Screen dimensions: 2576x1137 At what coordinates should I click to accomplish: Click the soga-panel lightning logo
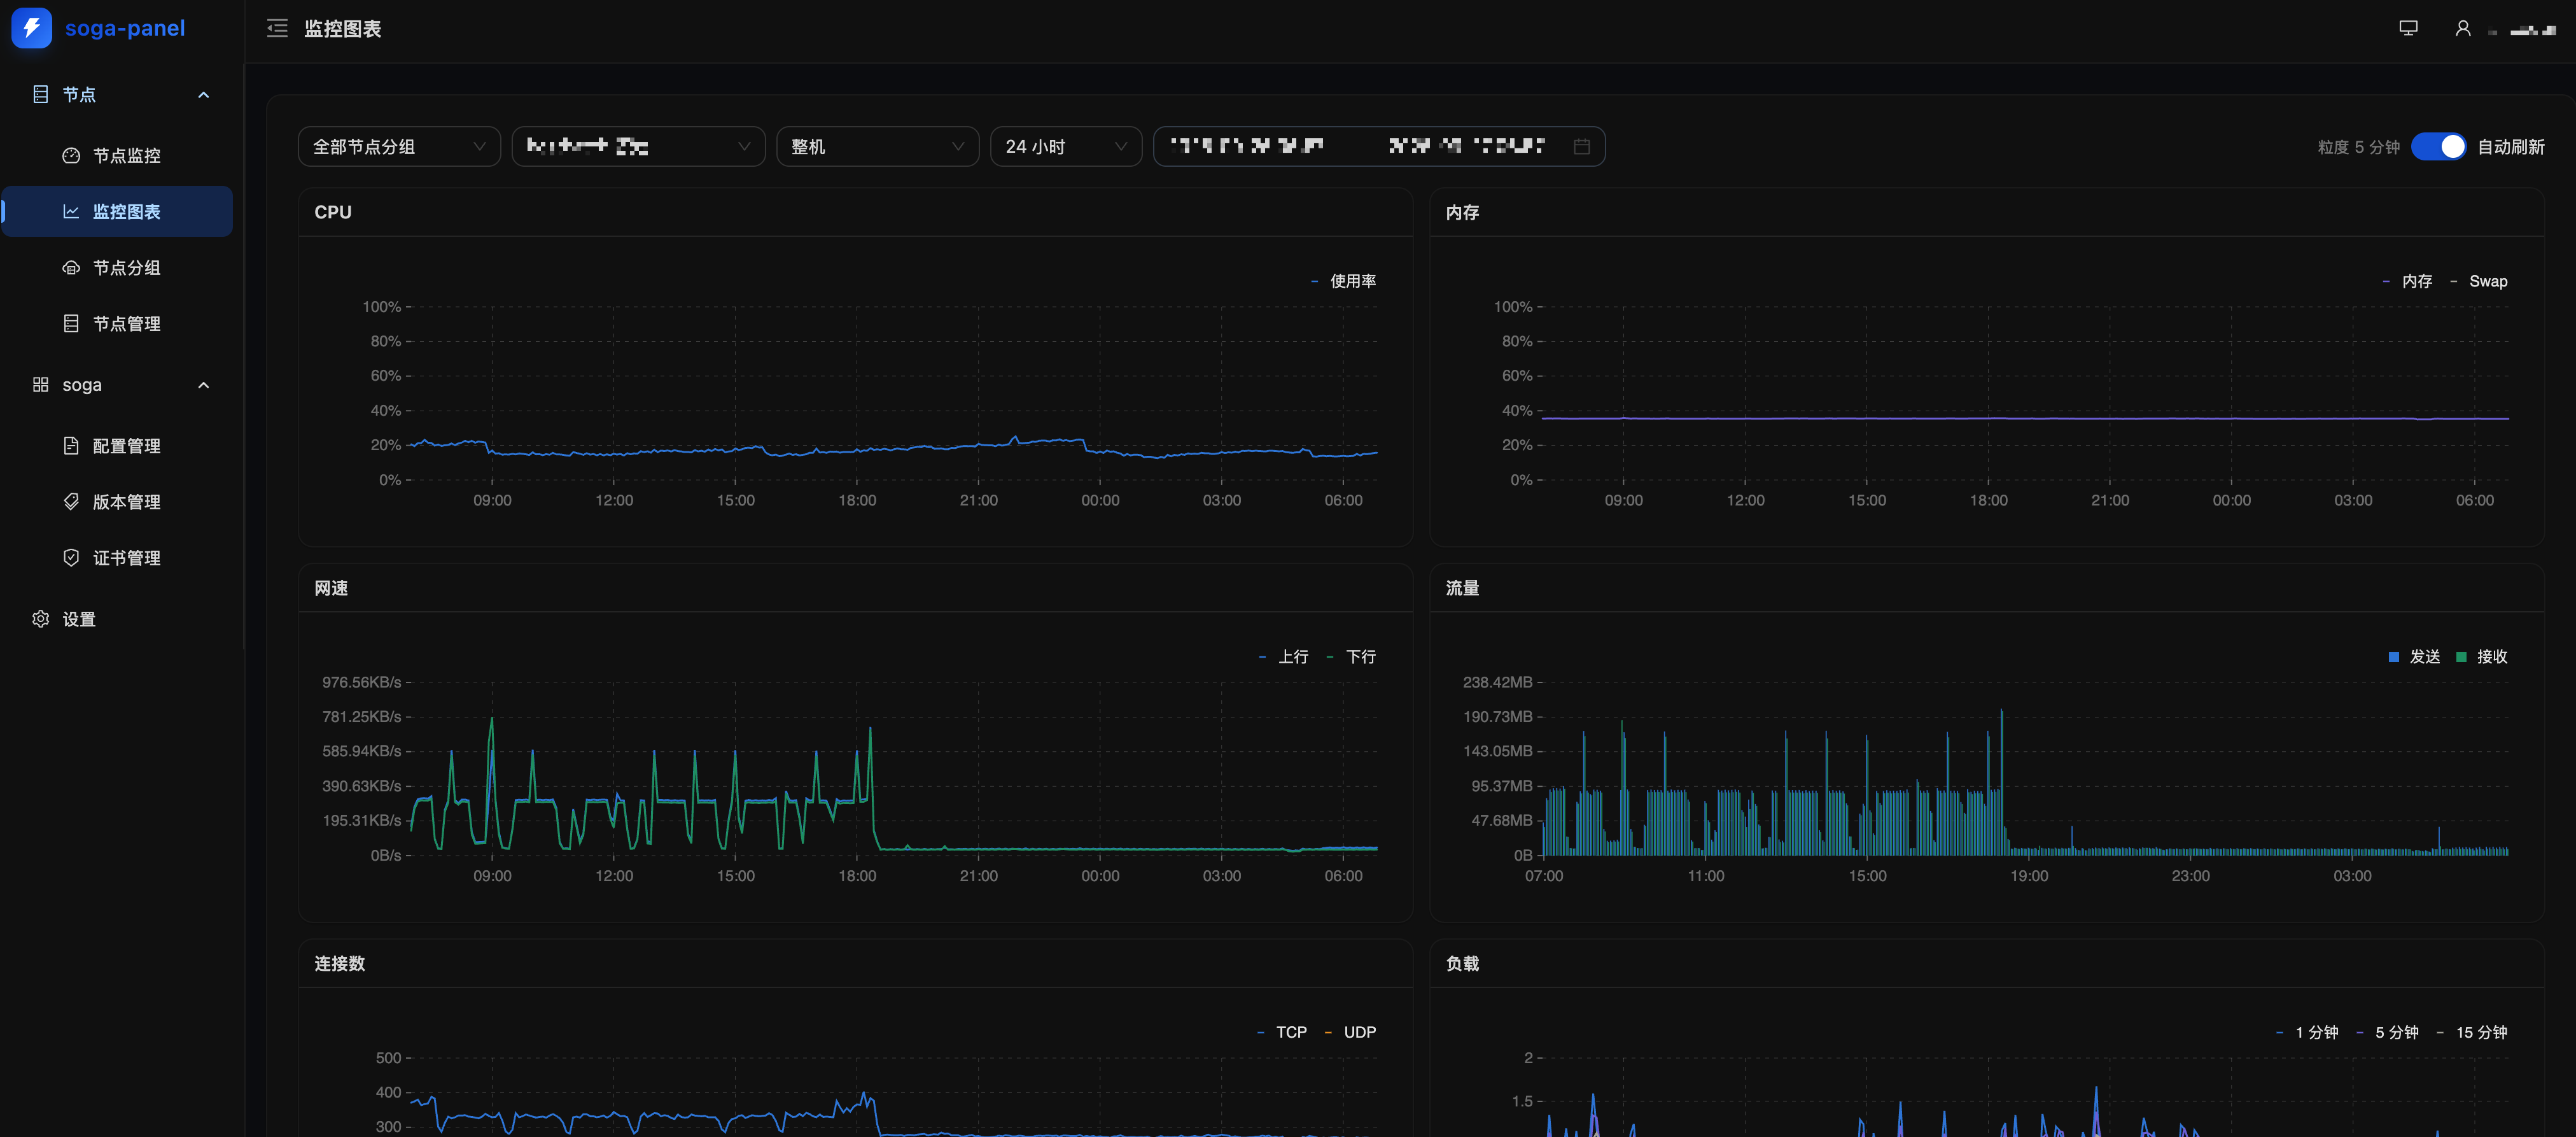(31, 28)
